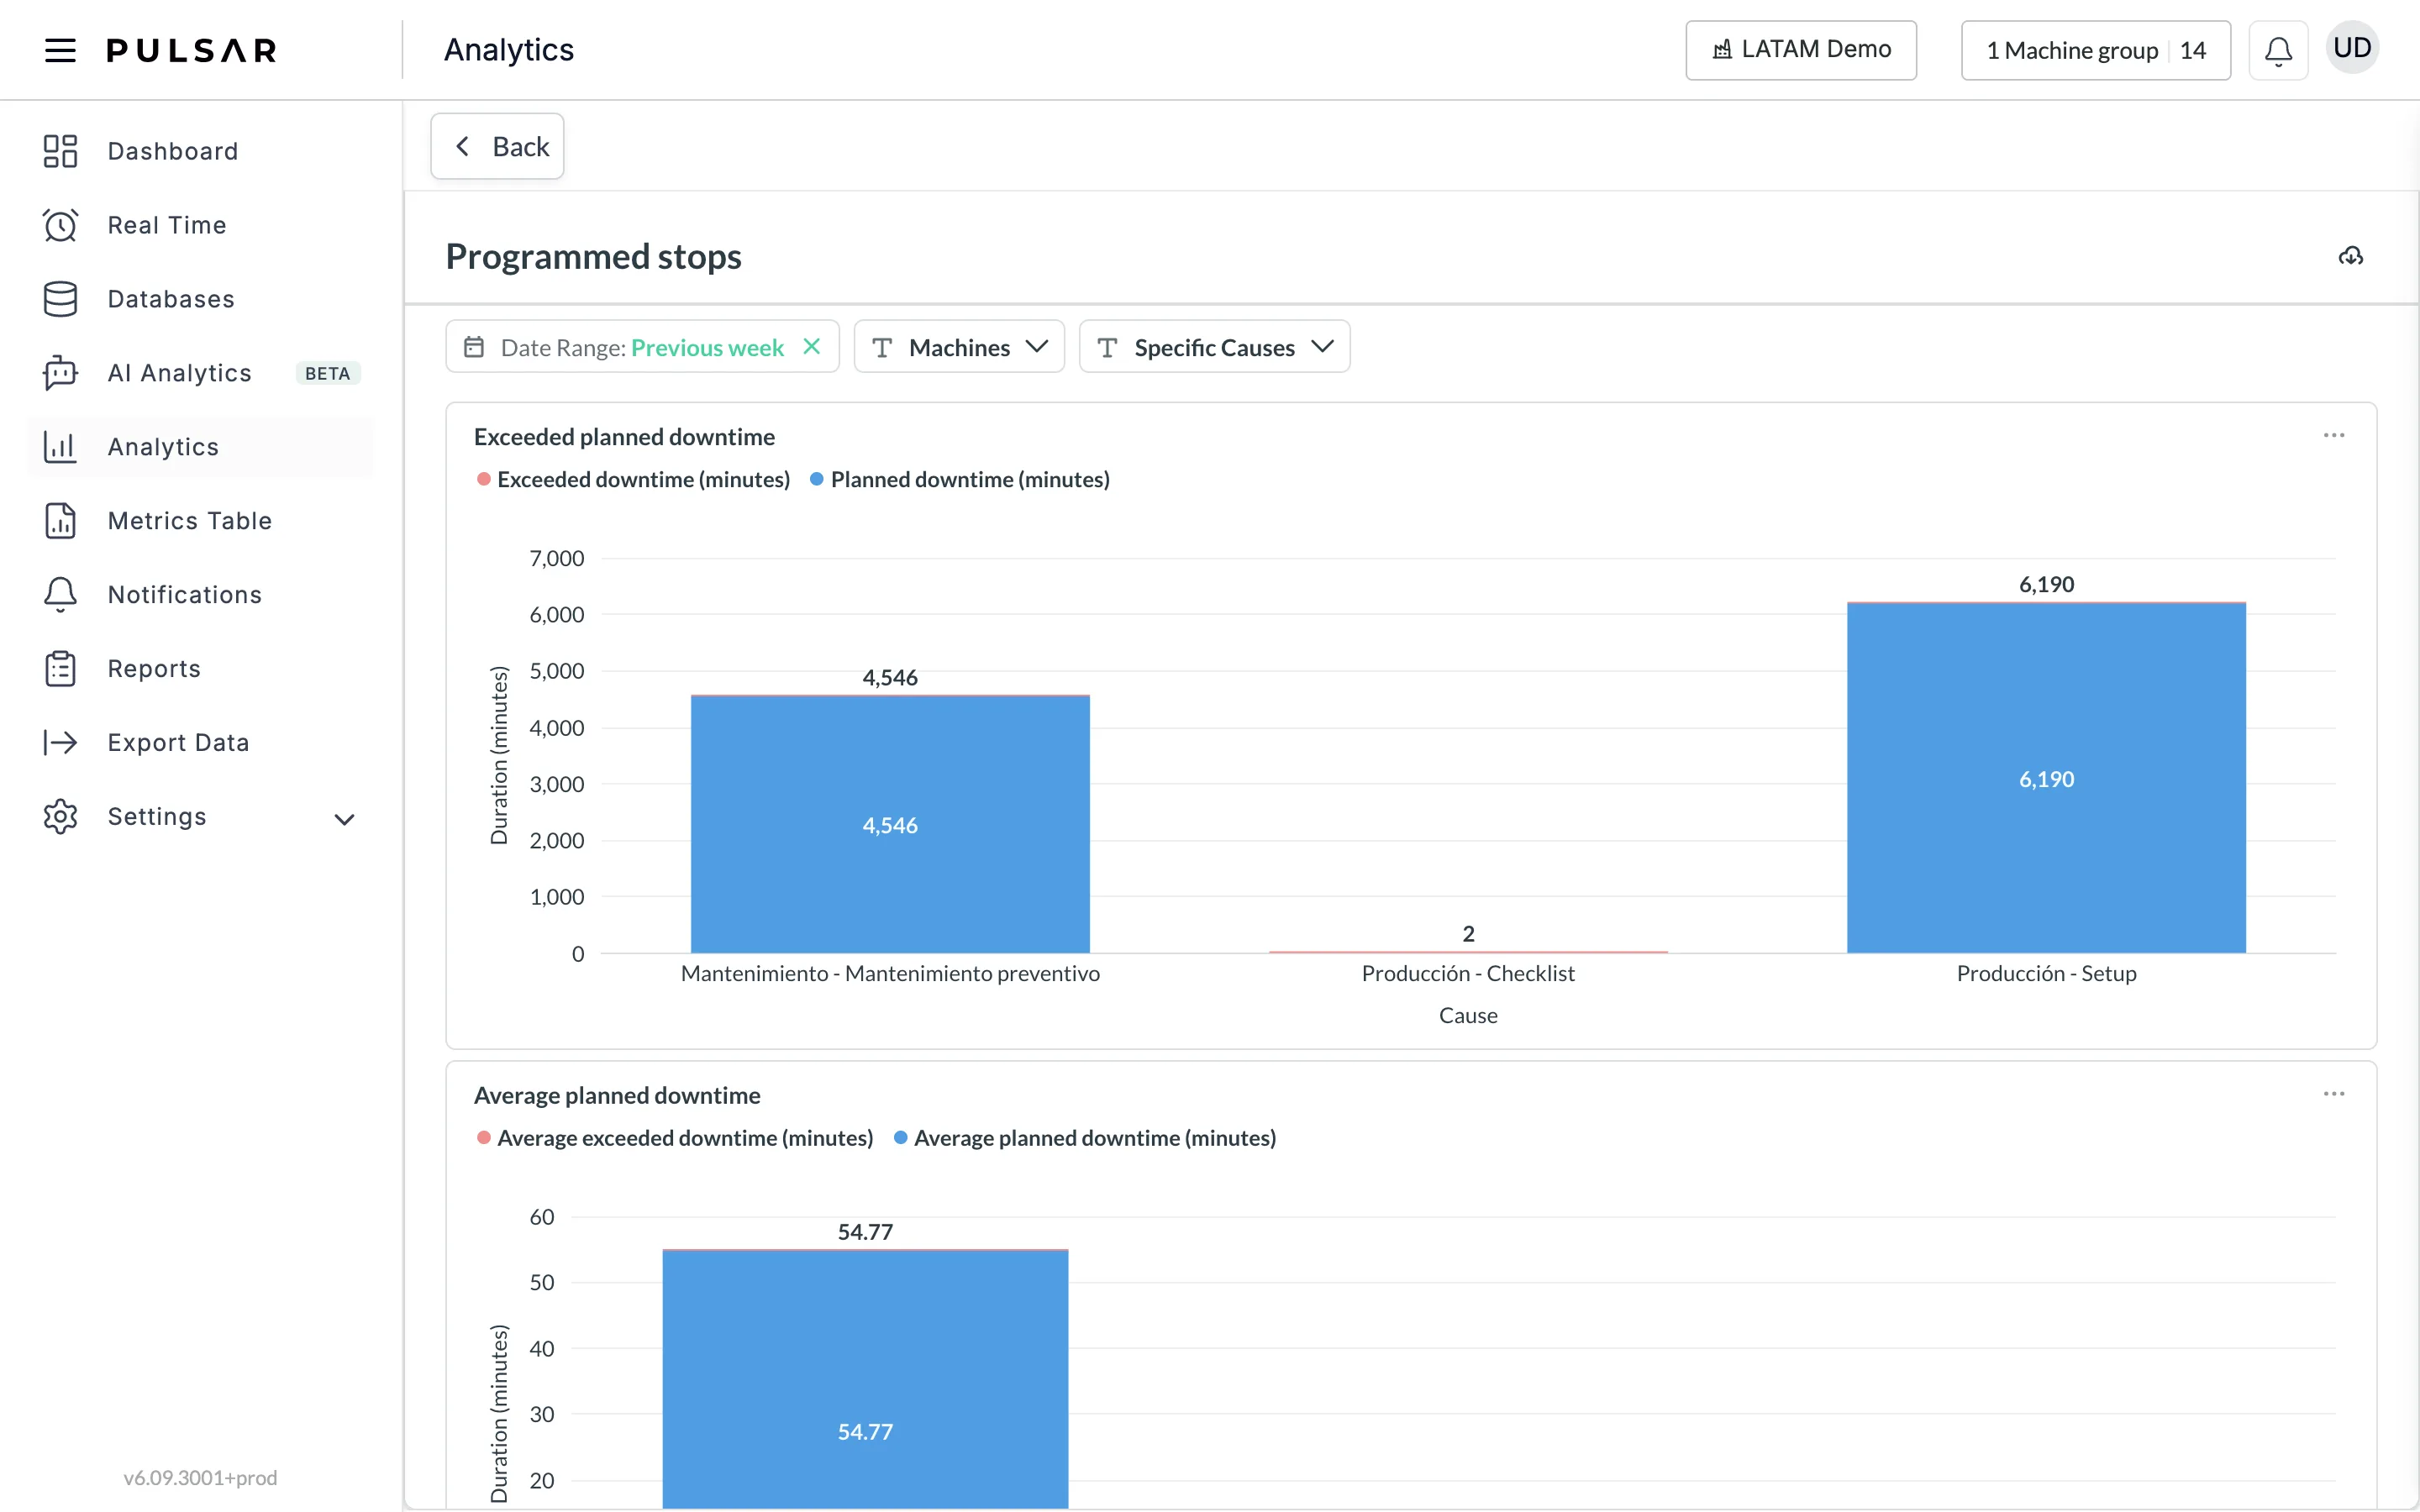The width and height of the screenshot is (2420, 1512).
Task: Open the hamburger menu icon
Action: (60, 50)
